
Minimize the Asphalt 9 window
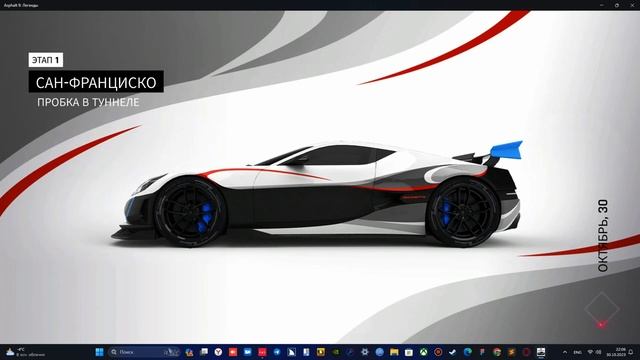(602, 5)
